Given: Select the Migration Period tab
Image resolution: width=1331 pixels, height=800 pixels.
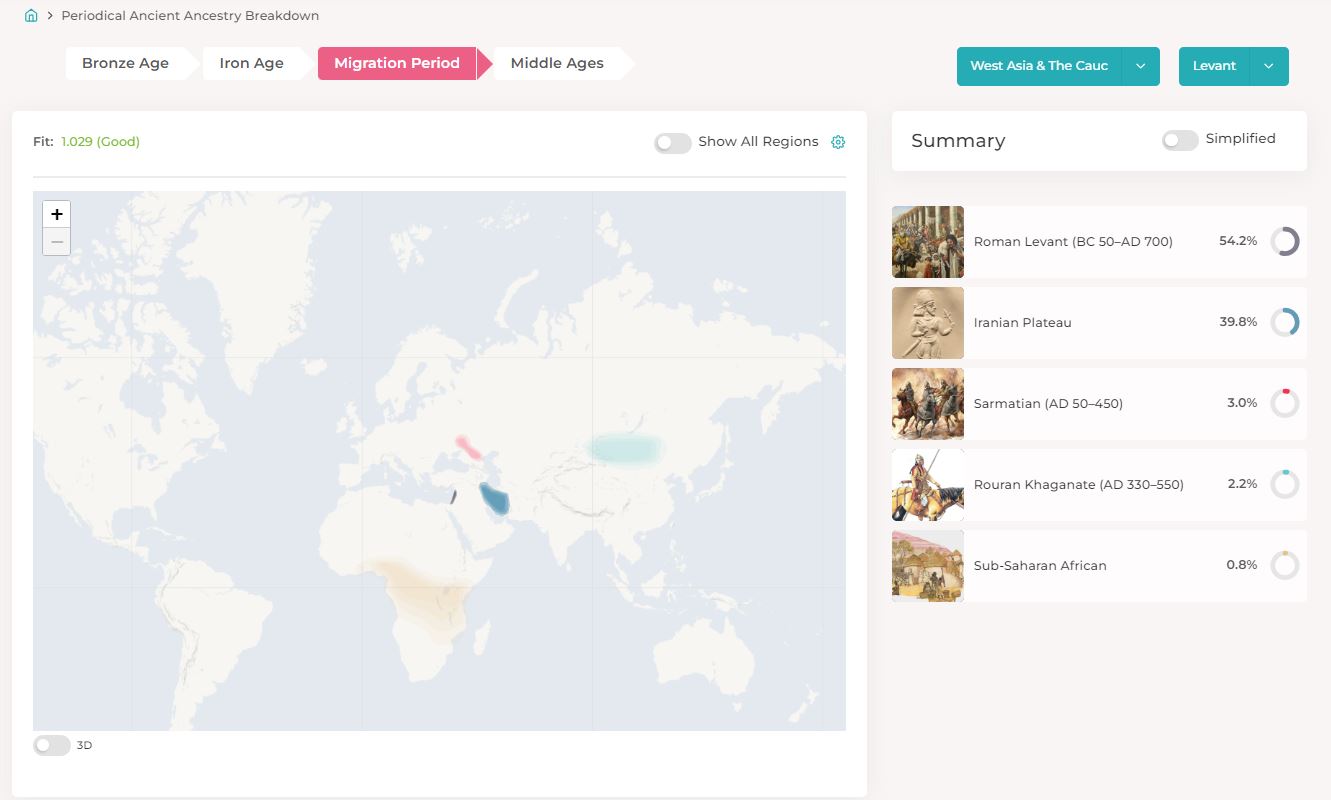Looking at the screenshot, I should [397, 63].
